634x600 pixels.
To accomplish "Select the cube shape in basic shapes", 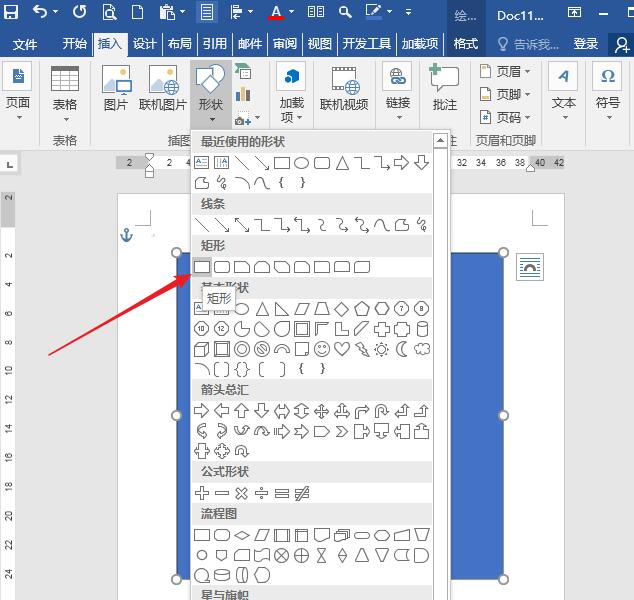I will click(x=202, y=349).
